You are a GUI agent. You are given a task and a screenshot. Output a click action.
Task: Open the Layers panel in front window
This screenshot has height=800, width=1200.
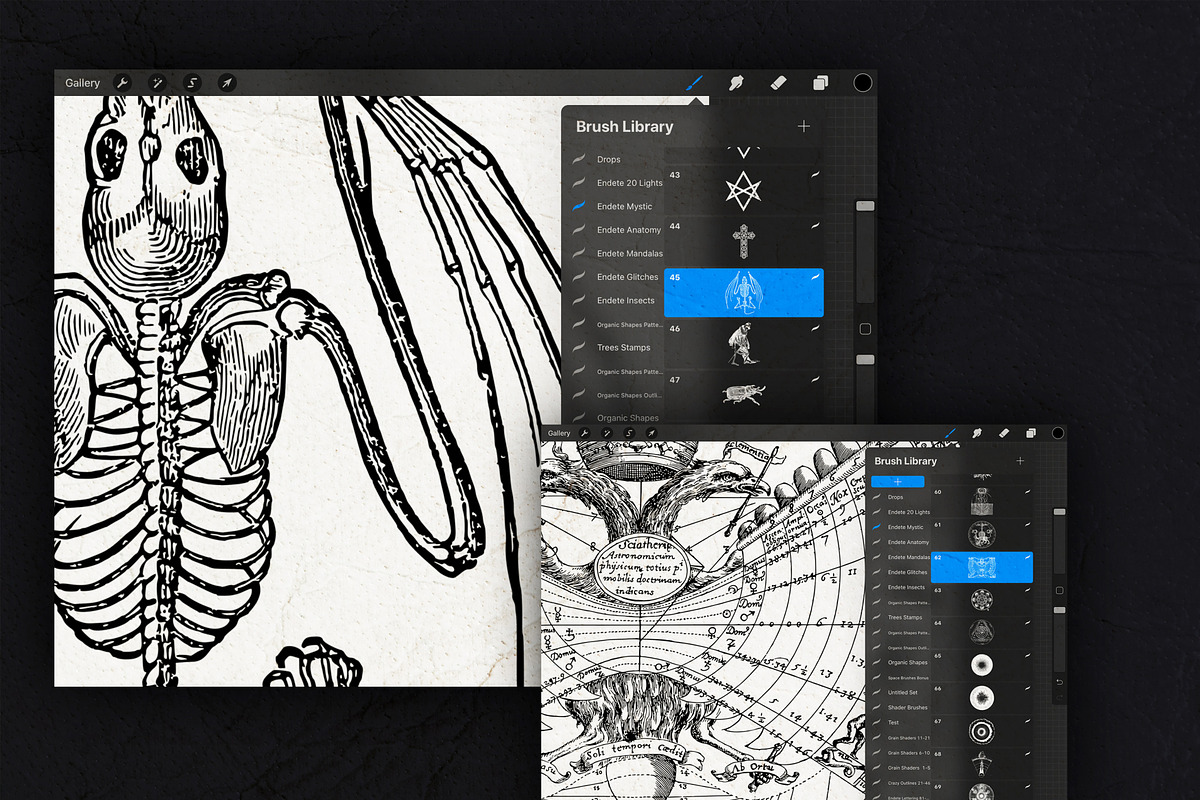[1031, 433]
